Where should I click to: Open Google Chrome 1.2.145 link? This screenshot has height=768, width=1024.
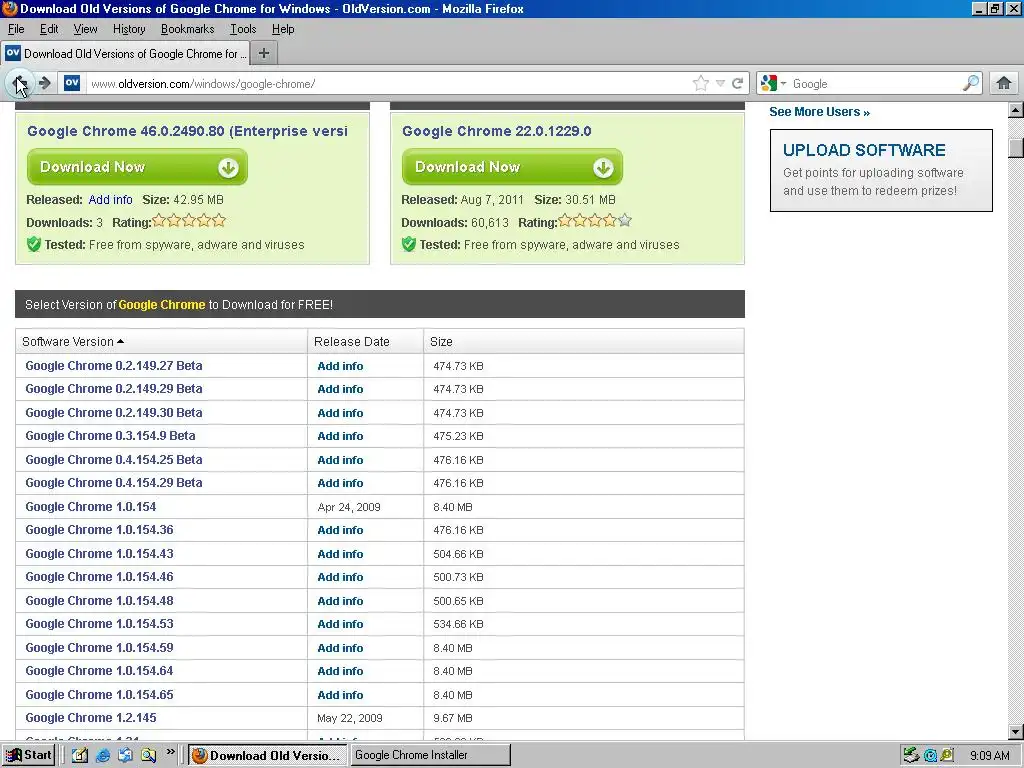[x=91, y=718]
